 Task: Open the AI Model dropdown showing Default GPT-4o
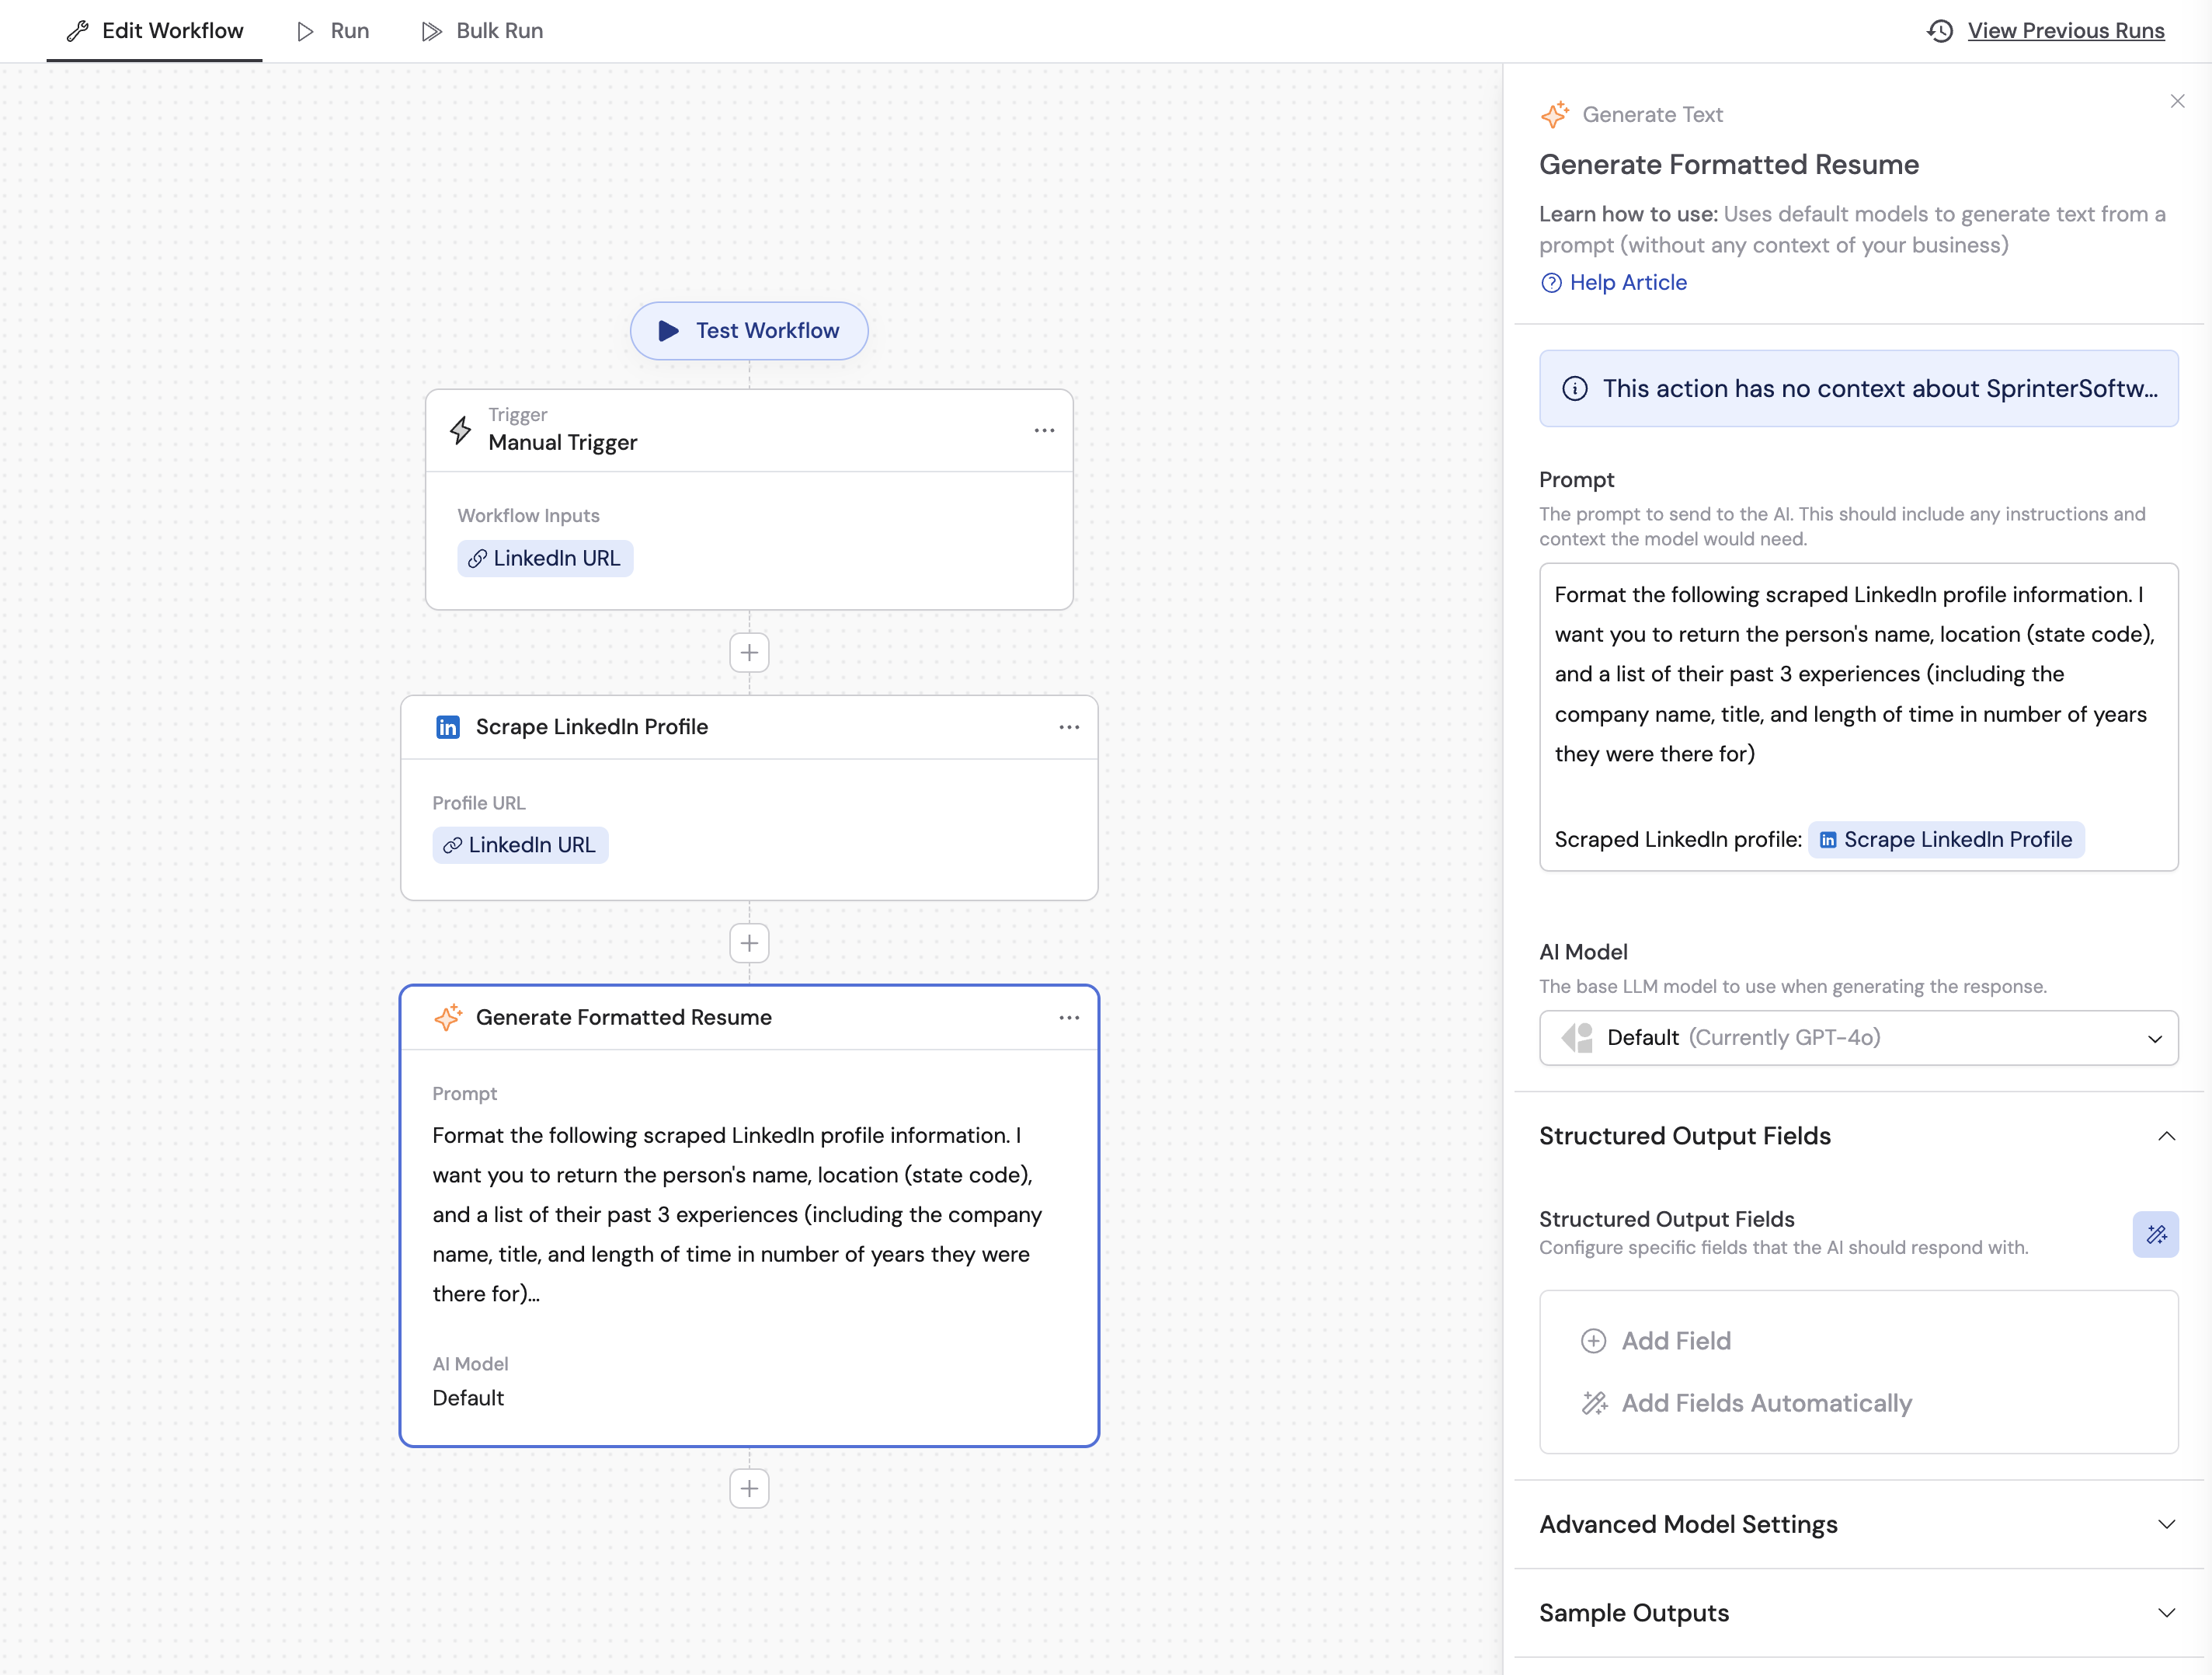(1858, 1037)
